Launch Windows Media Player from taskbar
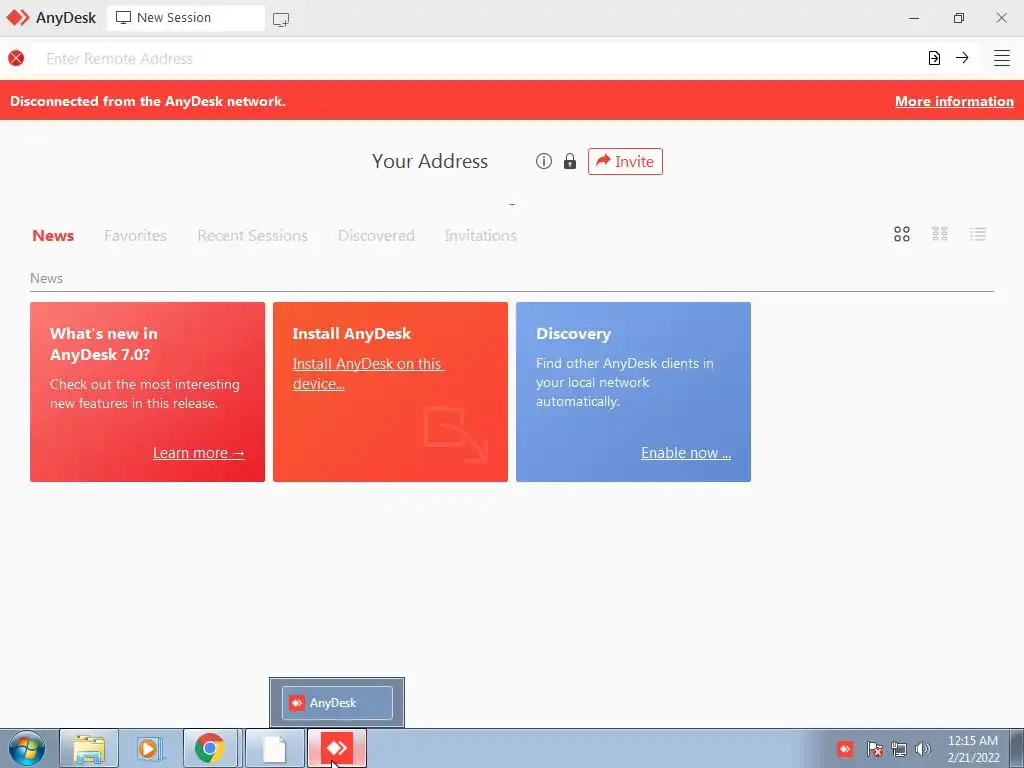Image resolution: width=1024 pixels, height=768 pixels. (x=150, y=748)
